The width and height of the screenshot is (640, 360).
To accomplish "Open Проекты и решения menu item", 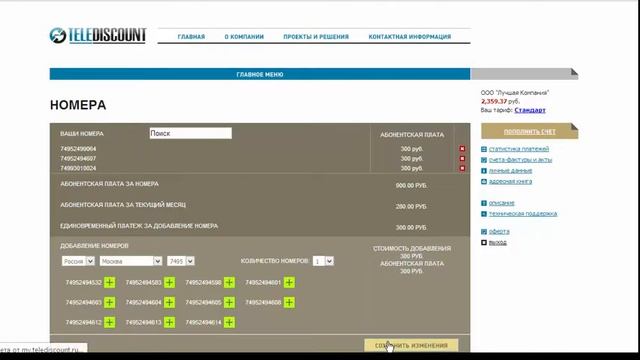I will coord(316,37).
